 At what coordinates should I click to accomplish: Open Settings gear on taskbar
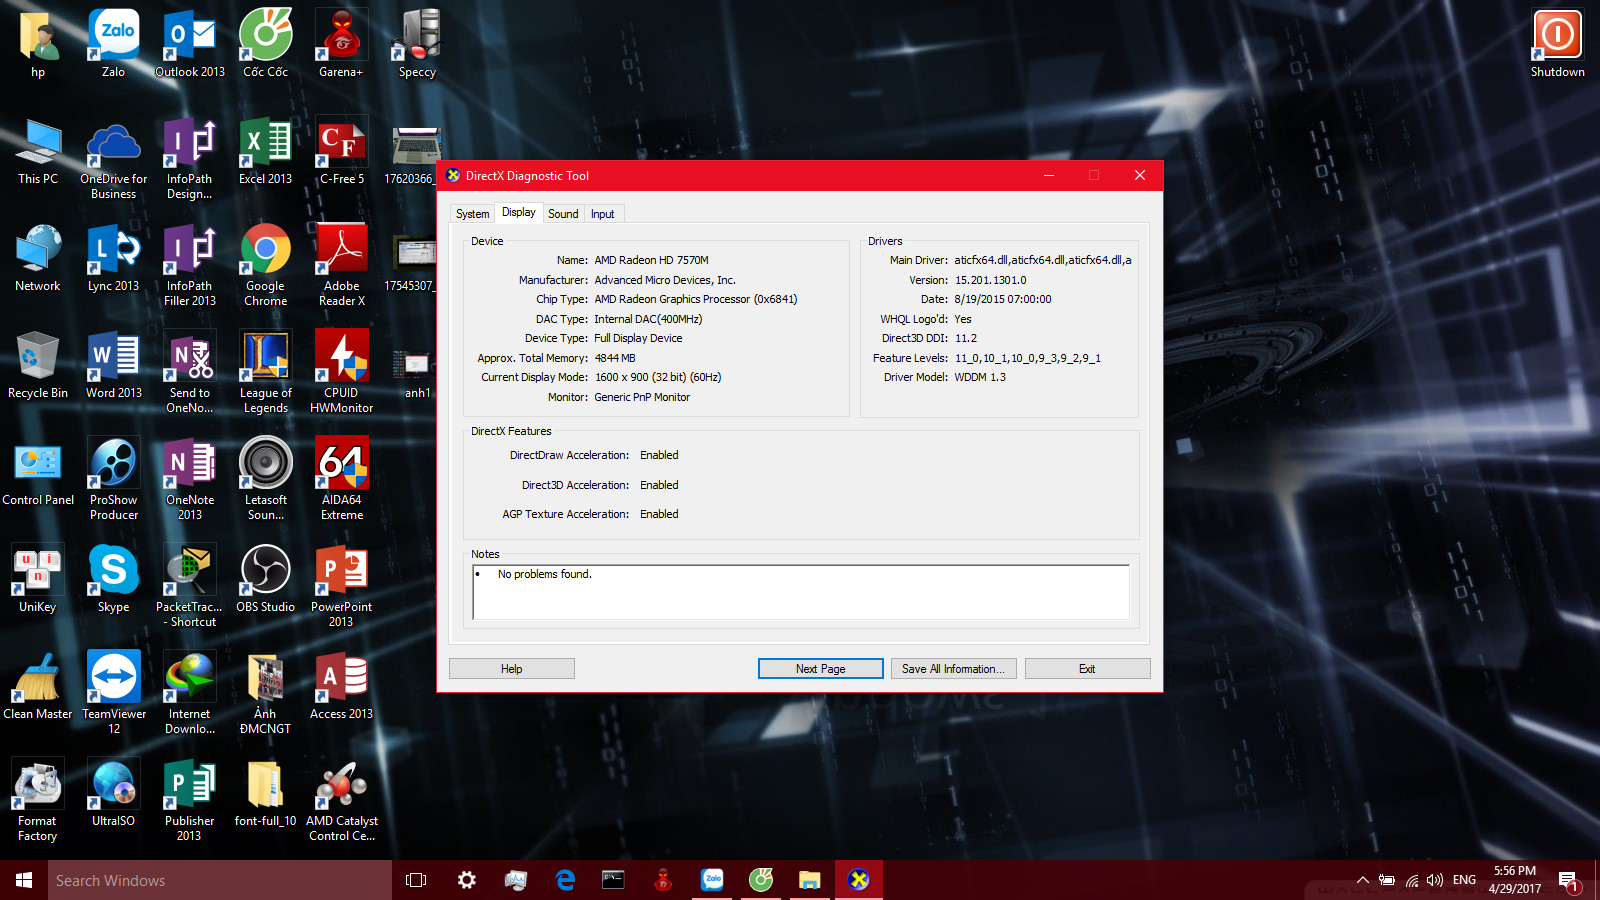[x=466, y=880]
